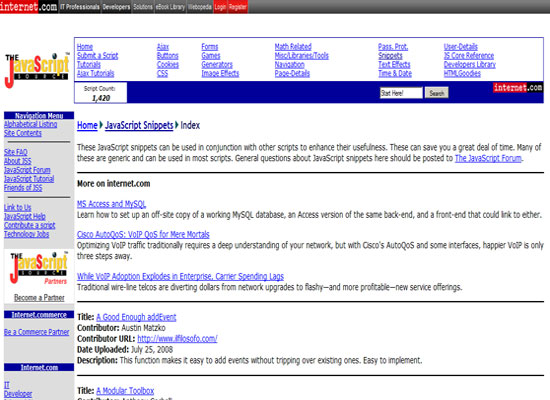
Task: Open the A Modular Toolbox script link
Action: (125, 391)
